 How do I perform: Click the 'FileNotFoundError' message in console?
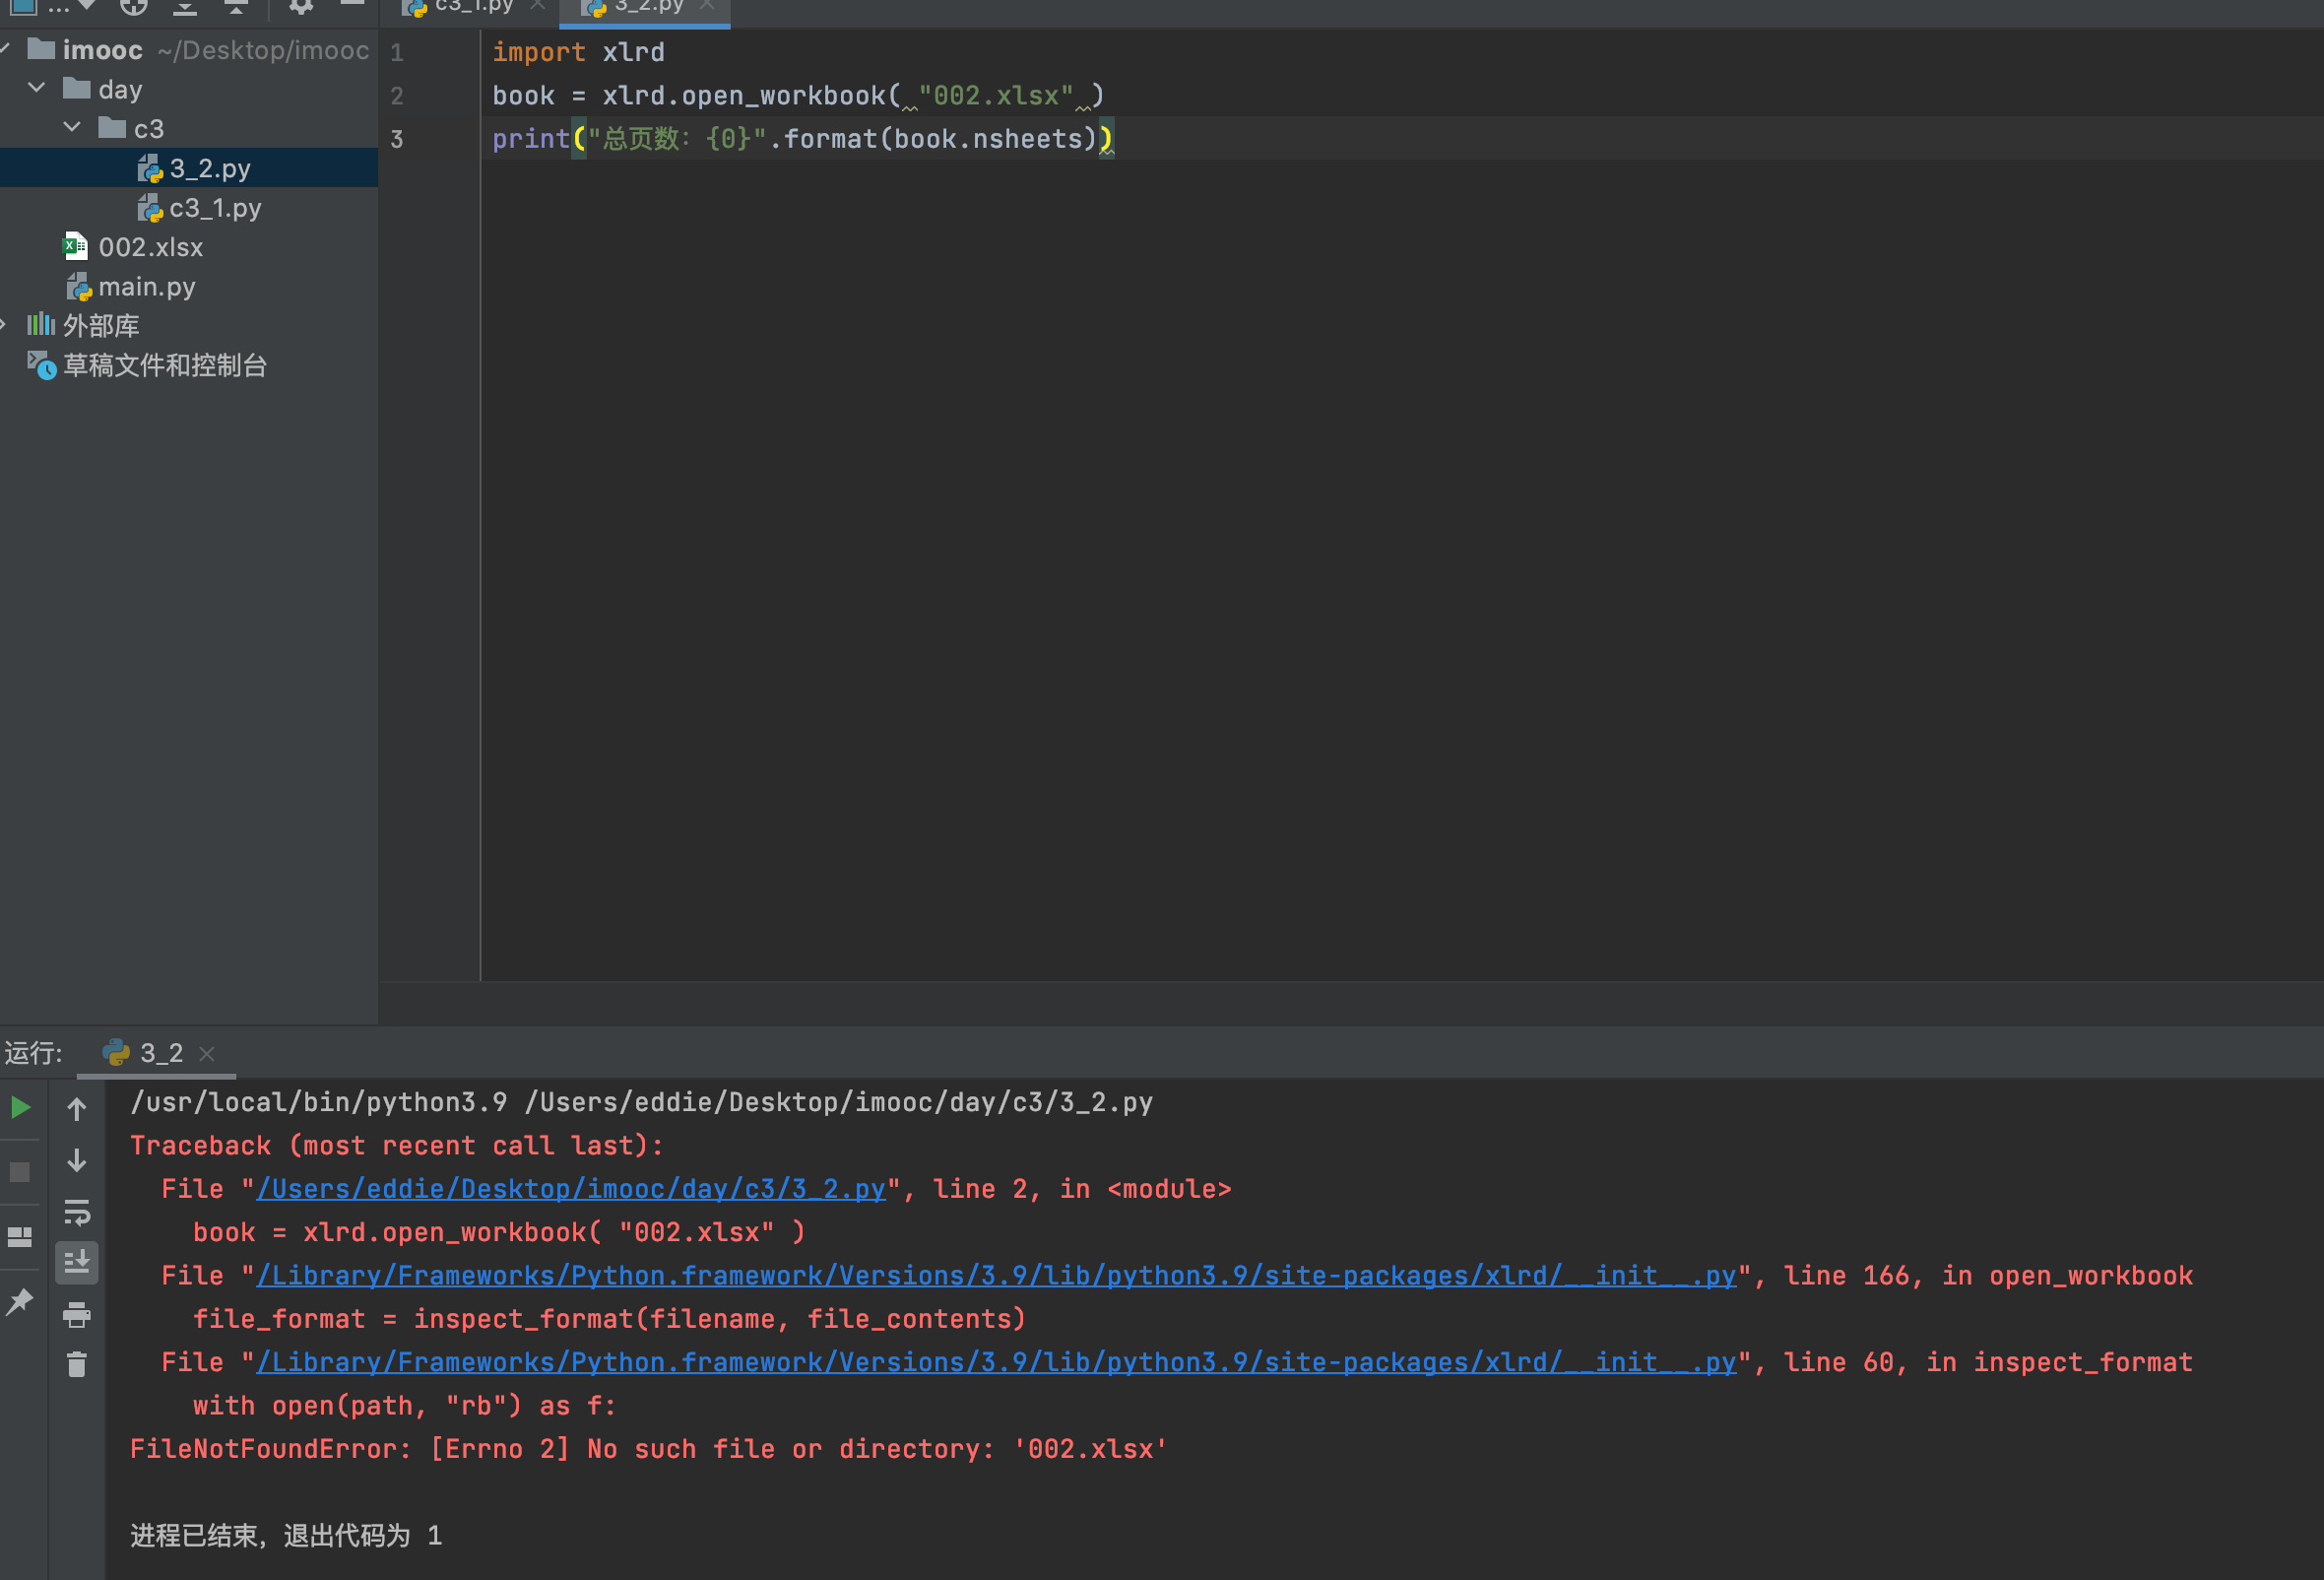point(649,1449)
